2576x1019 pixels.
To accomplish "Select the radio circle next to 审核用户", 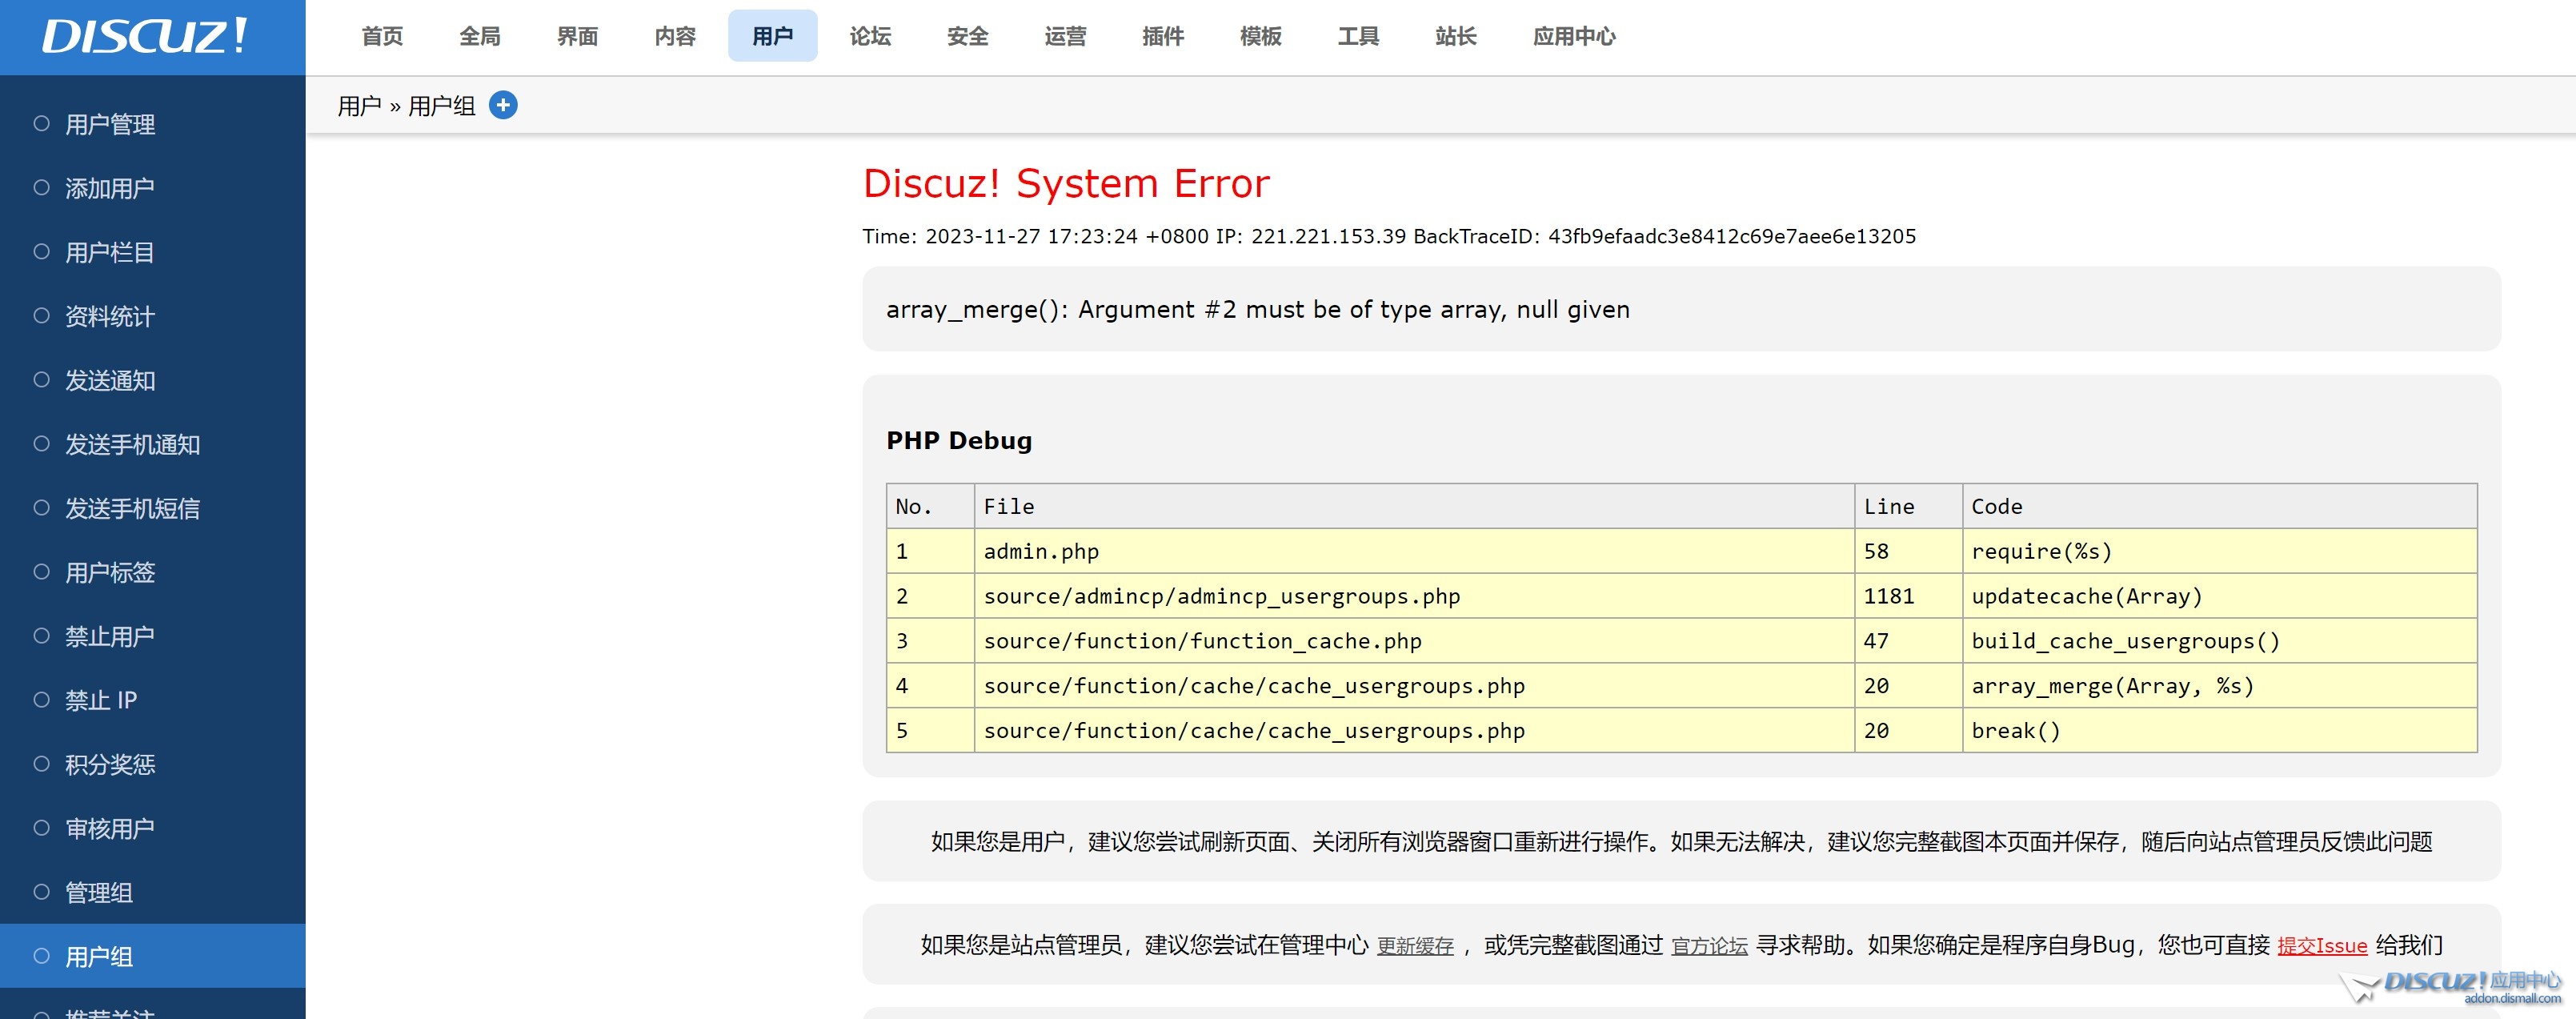I will coord(41,828).
